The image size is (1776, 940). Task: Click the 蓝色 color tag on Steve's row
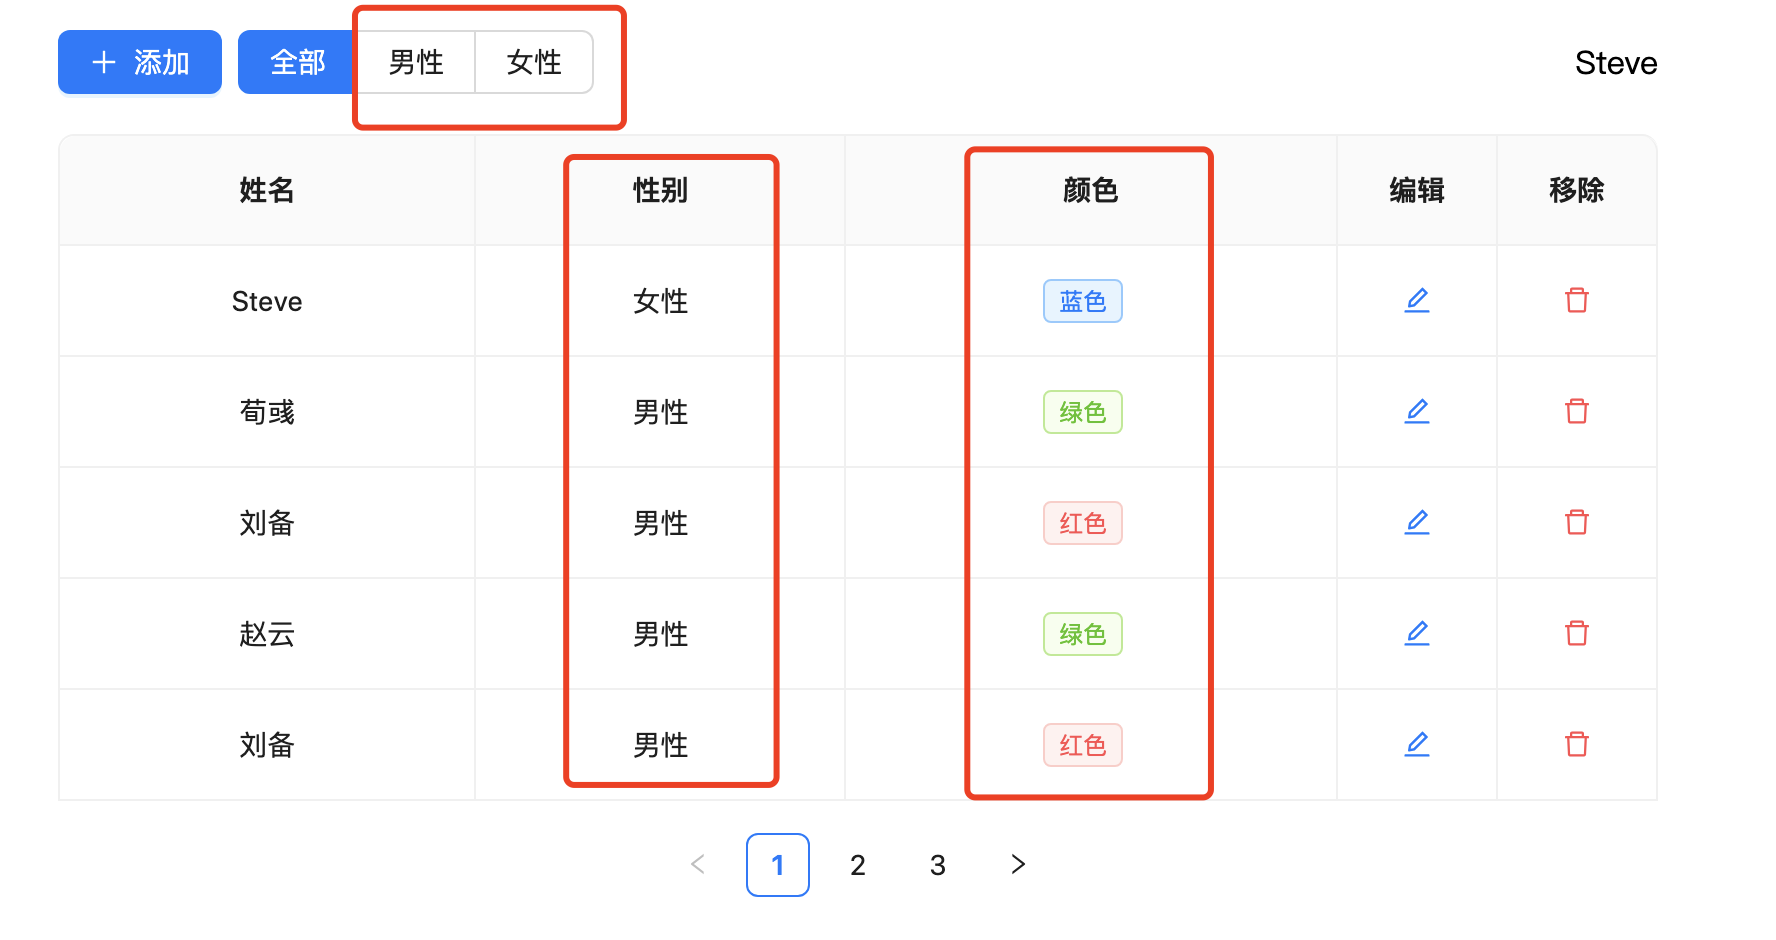tap(1083, 300)
